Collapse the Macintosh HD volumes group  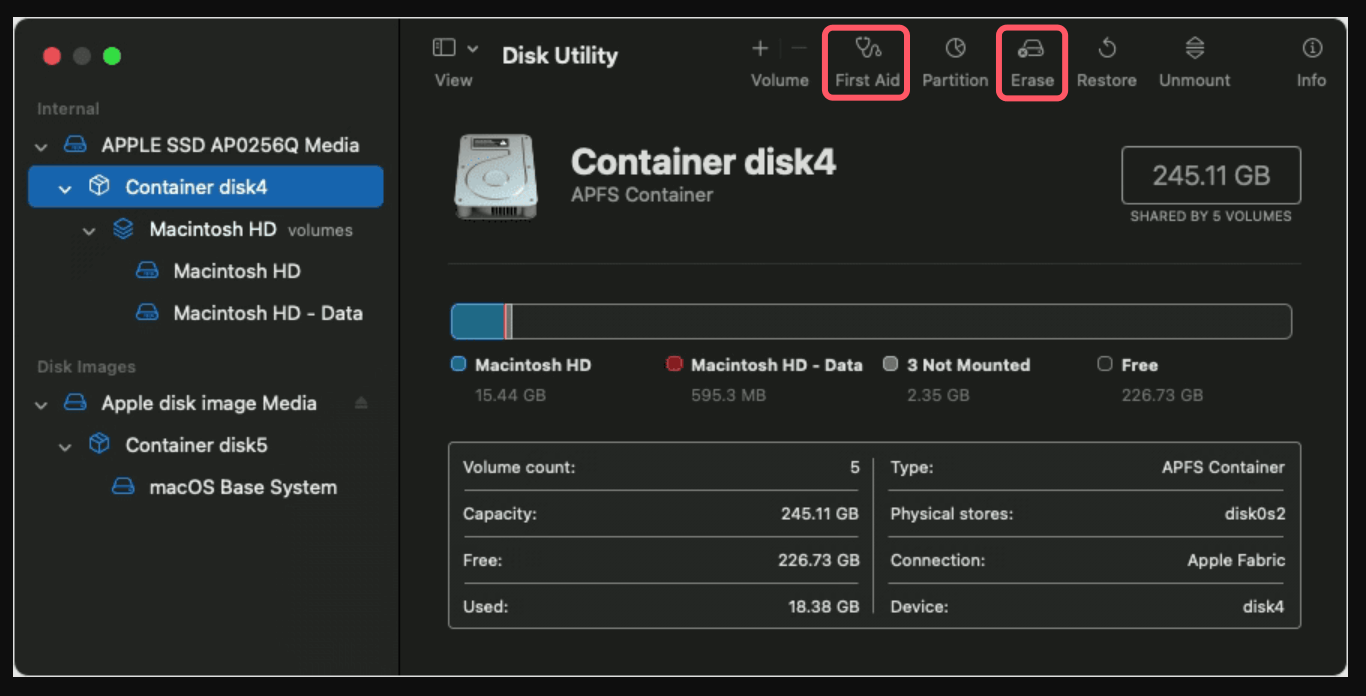88,229
